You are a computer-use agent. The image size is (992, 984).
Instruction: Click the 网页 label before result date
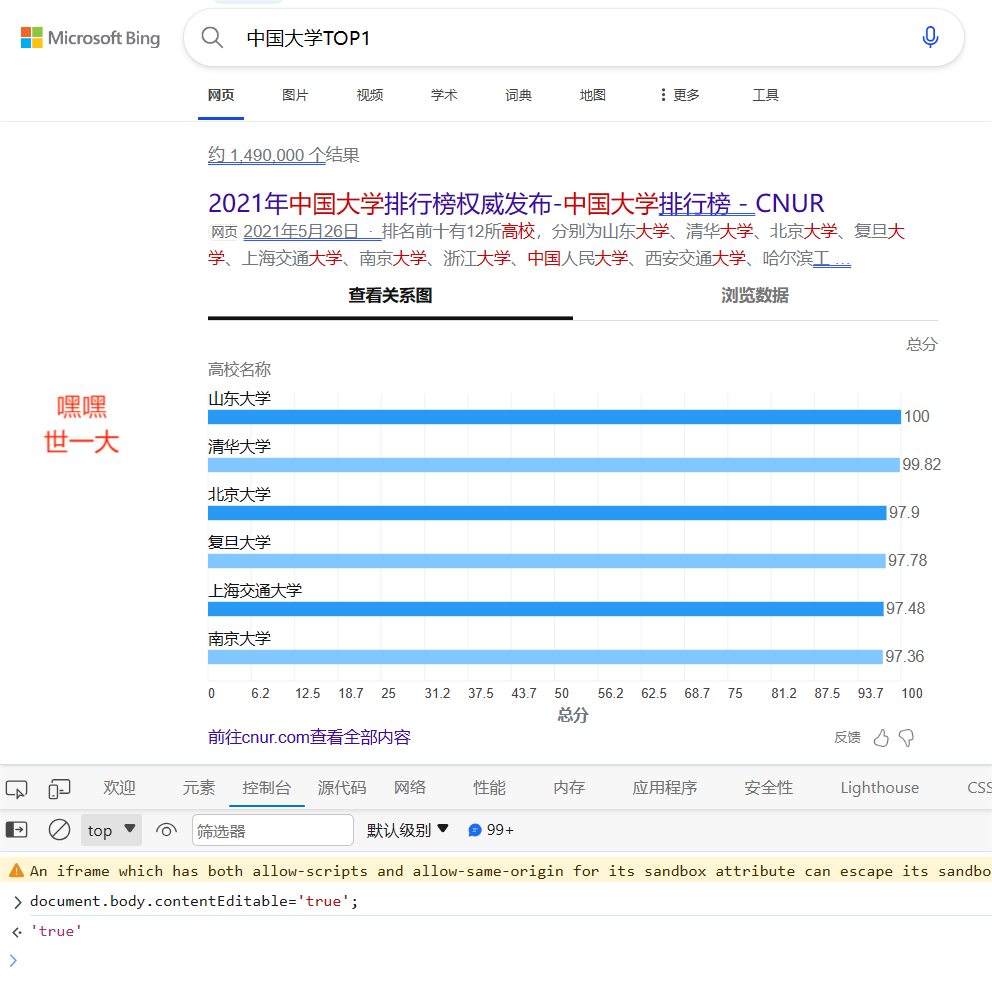[x=224, y=232]
